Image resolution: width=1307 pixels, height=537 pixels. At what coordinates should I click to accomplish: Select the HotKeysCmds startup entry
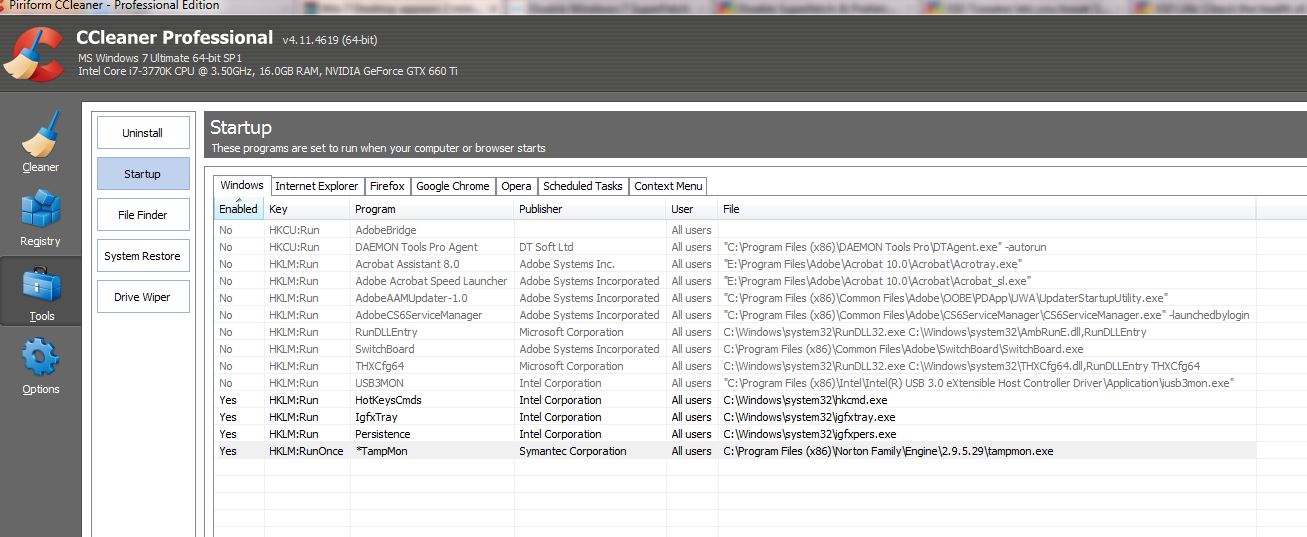click(735, 400)
